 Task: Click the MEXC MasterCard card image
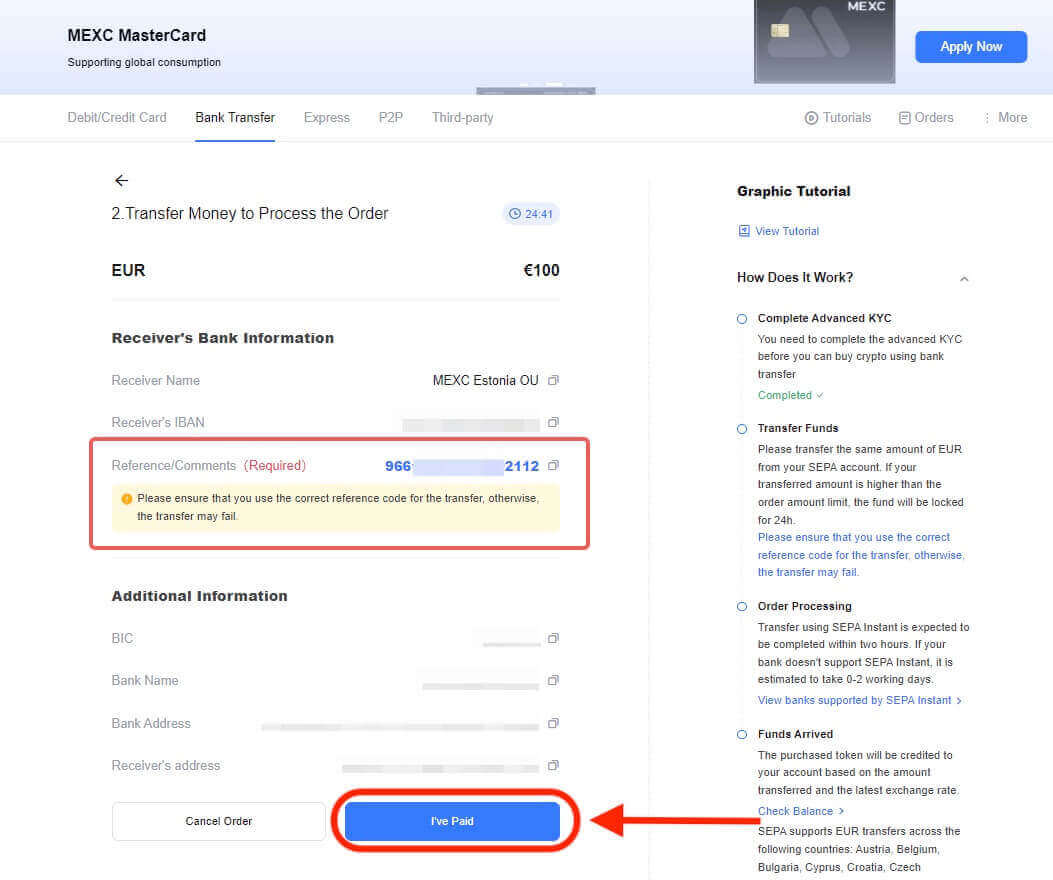(824, 41)
